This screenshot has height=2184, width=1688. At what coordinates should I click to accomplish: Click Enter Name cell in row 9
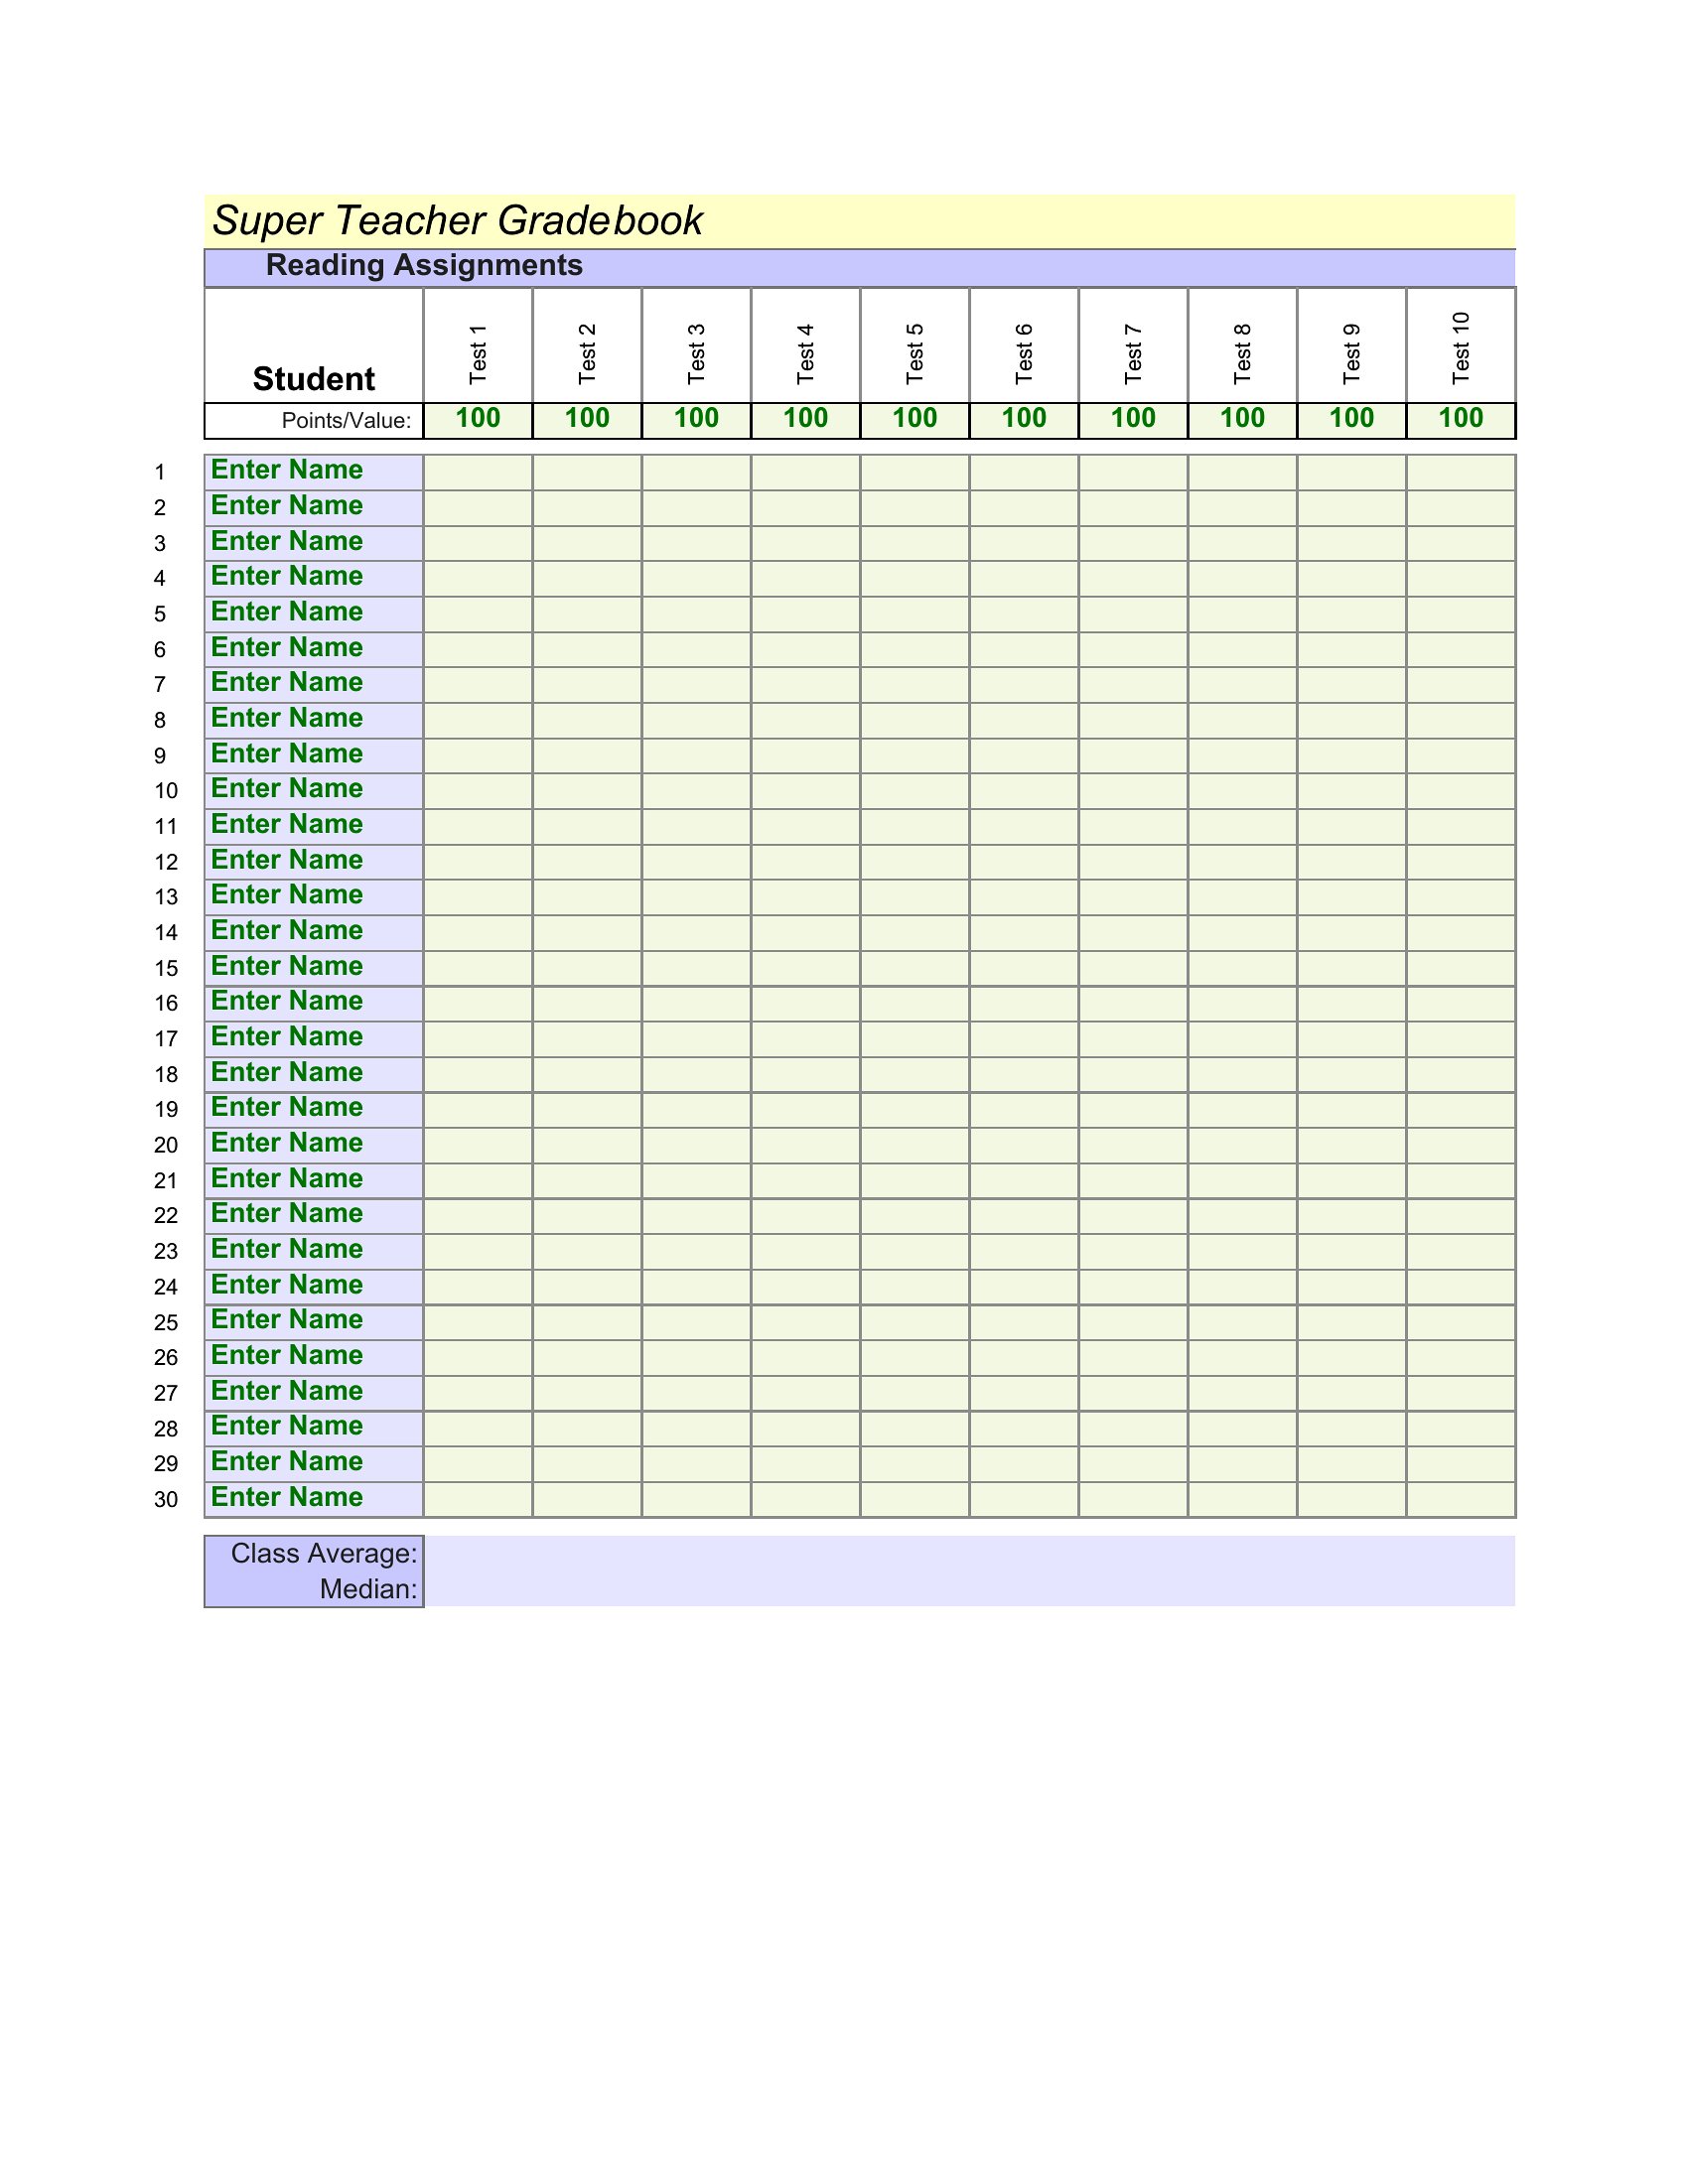(x=314, y=755)
